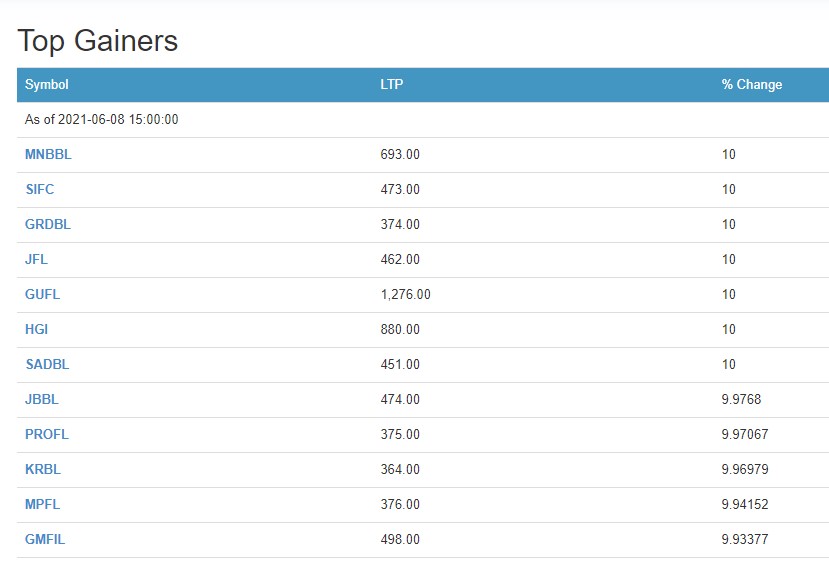Click the HGI stock link

click(36, 330)
